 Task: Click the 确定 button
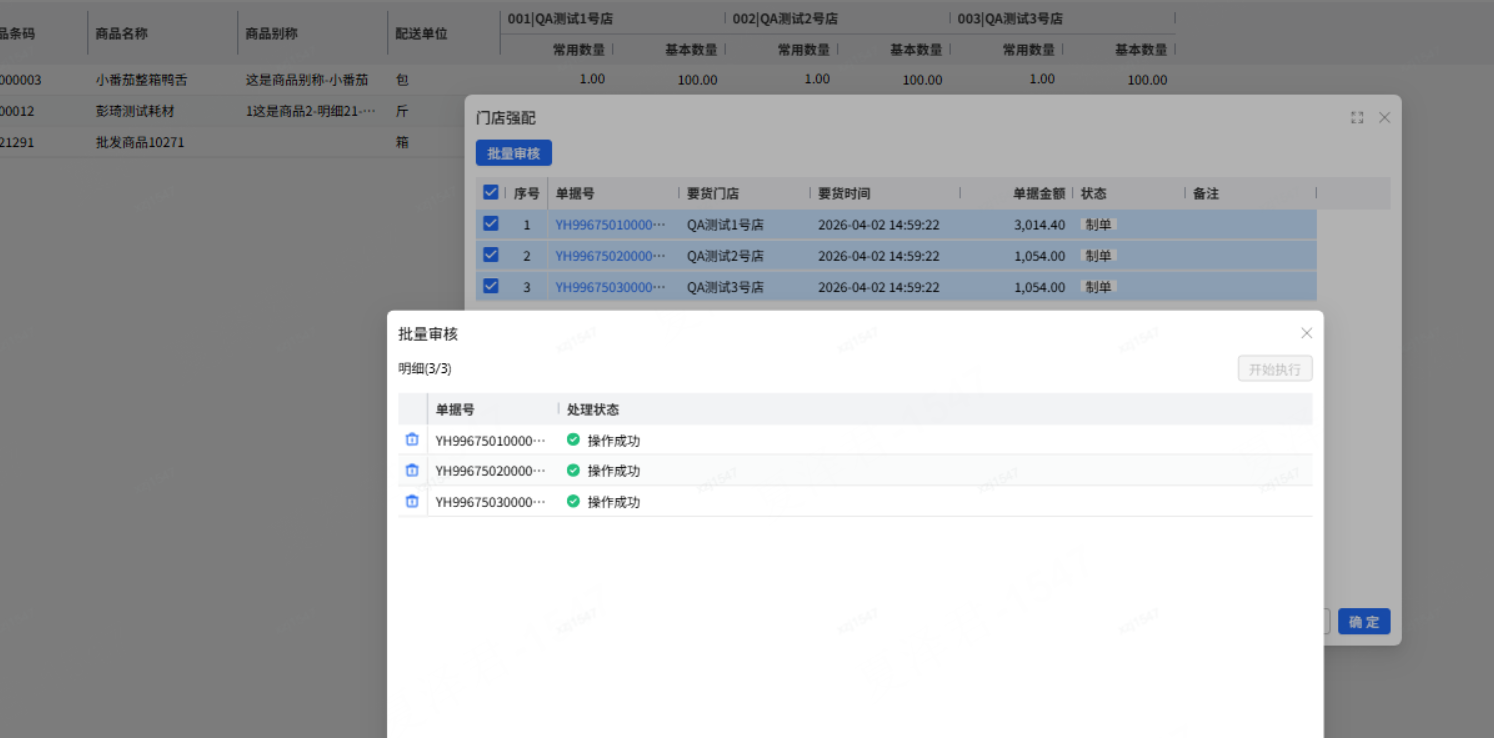(x=1363, y=622)
